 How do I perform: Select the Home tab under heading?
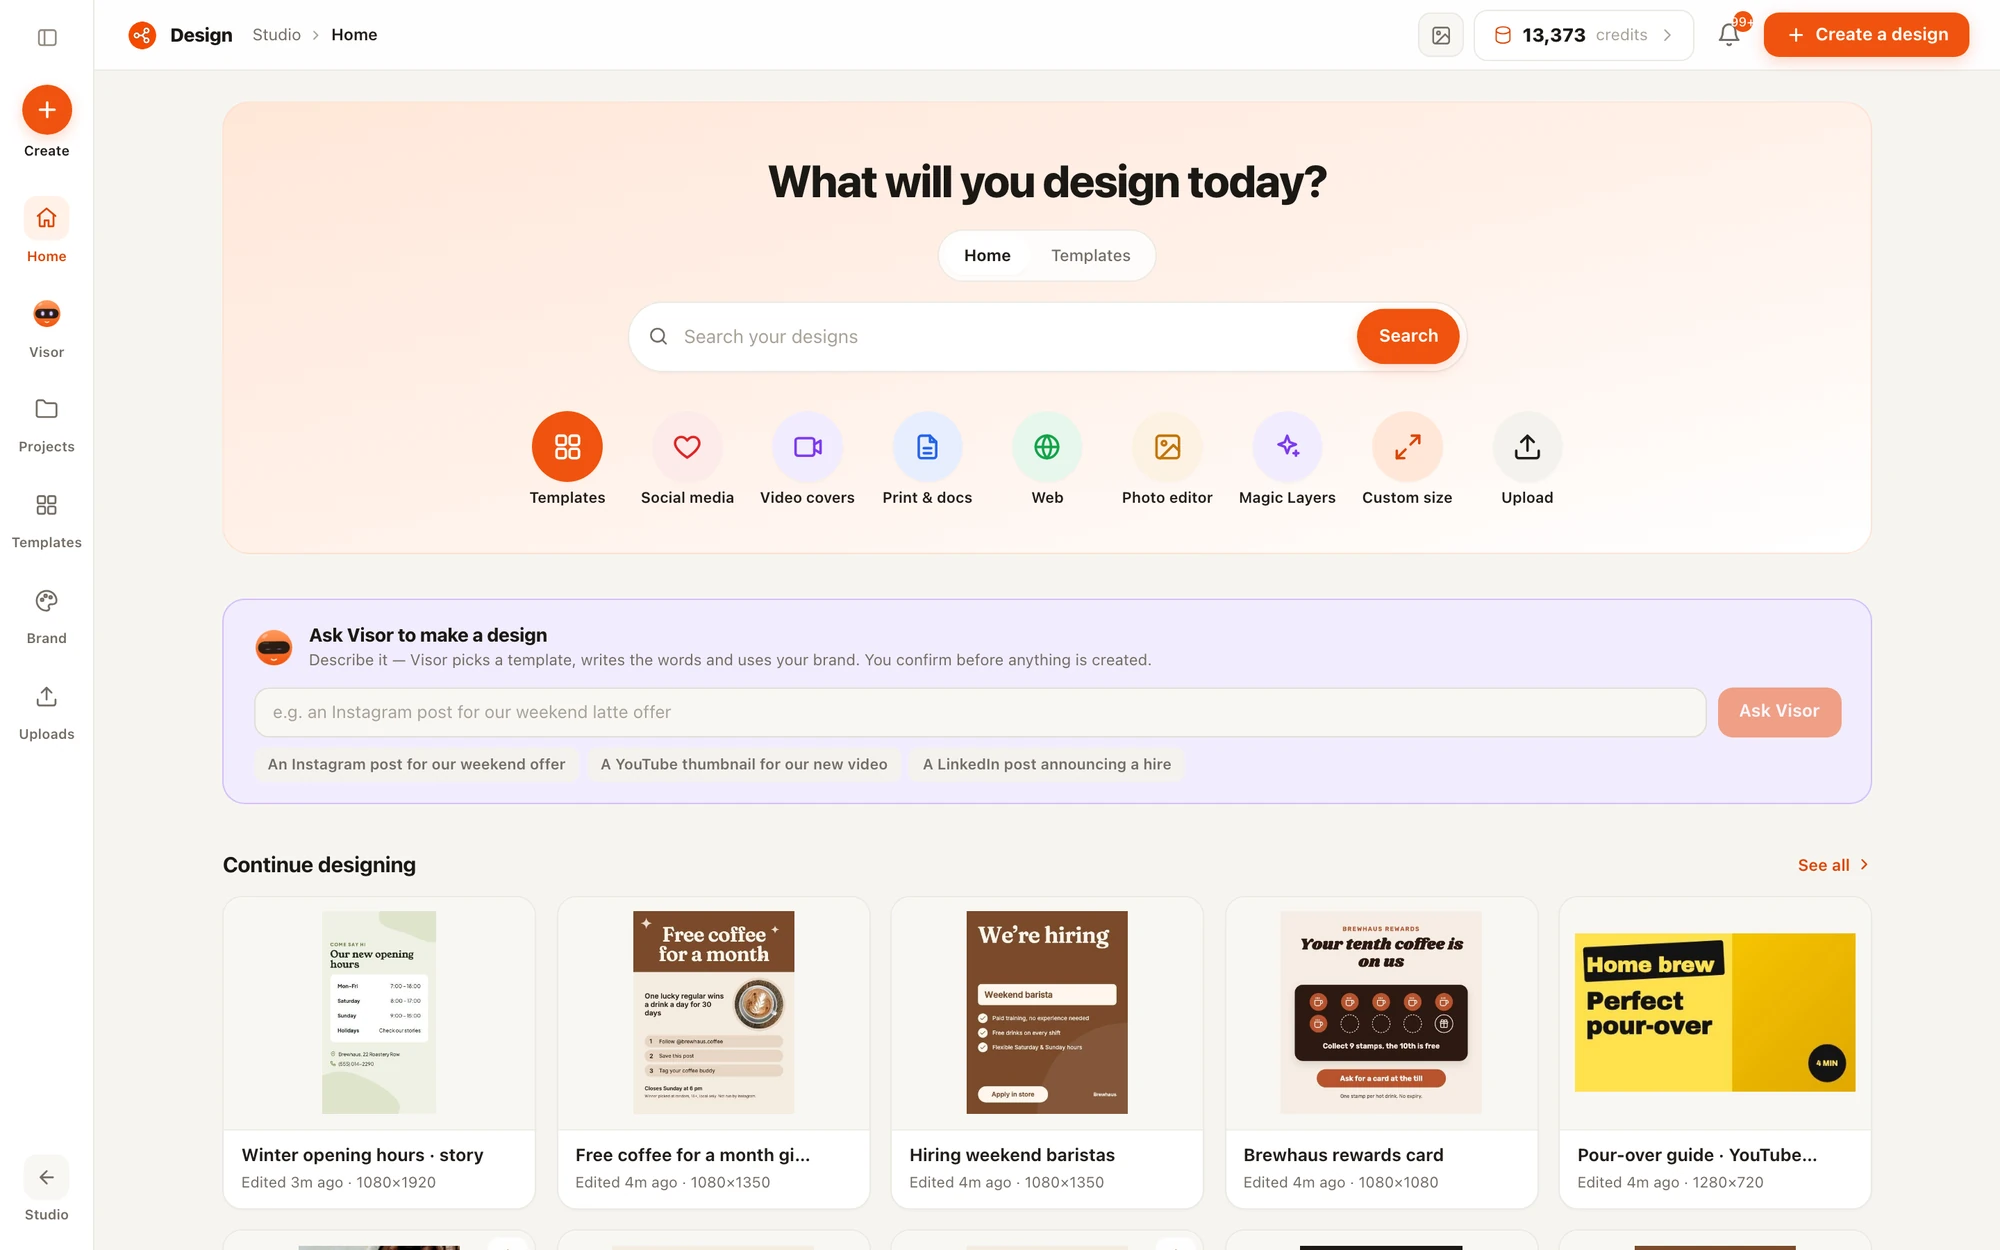987,256
